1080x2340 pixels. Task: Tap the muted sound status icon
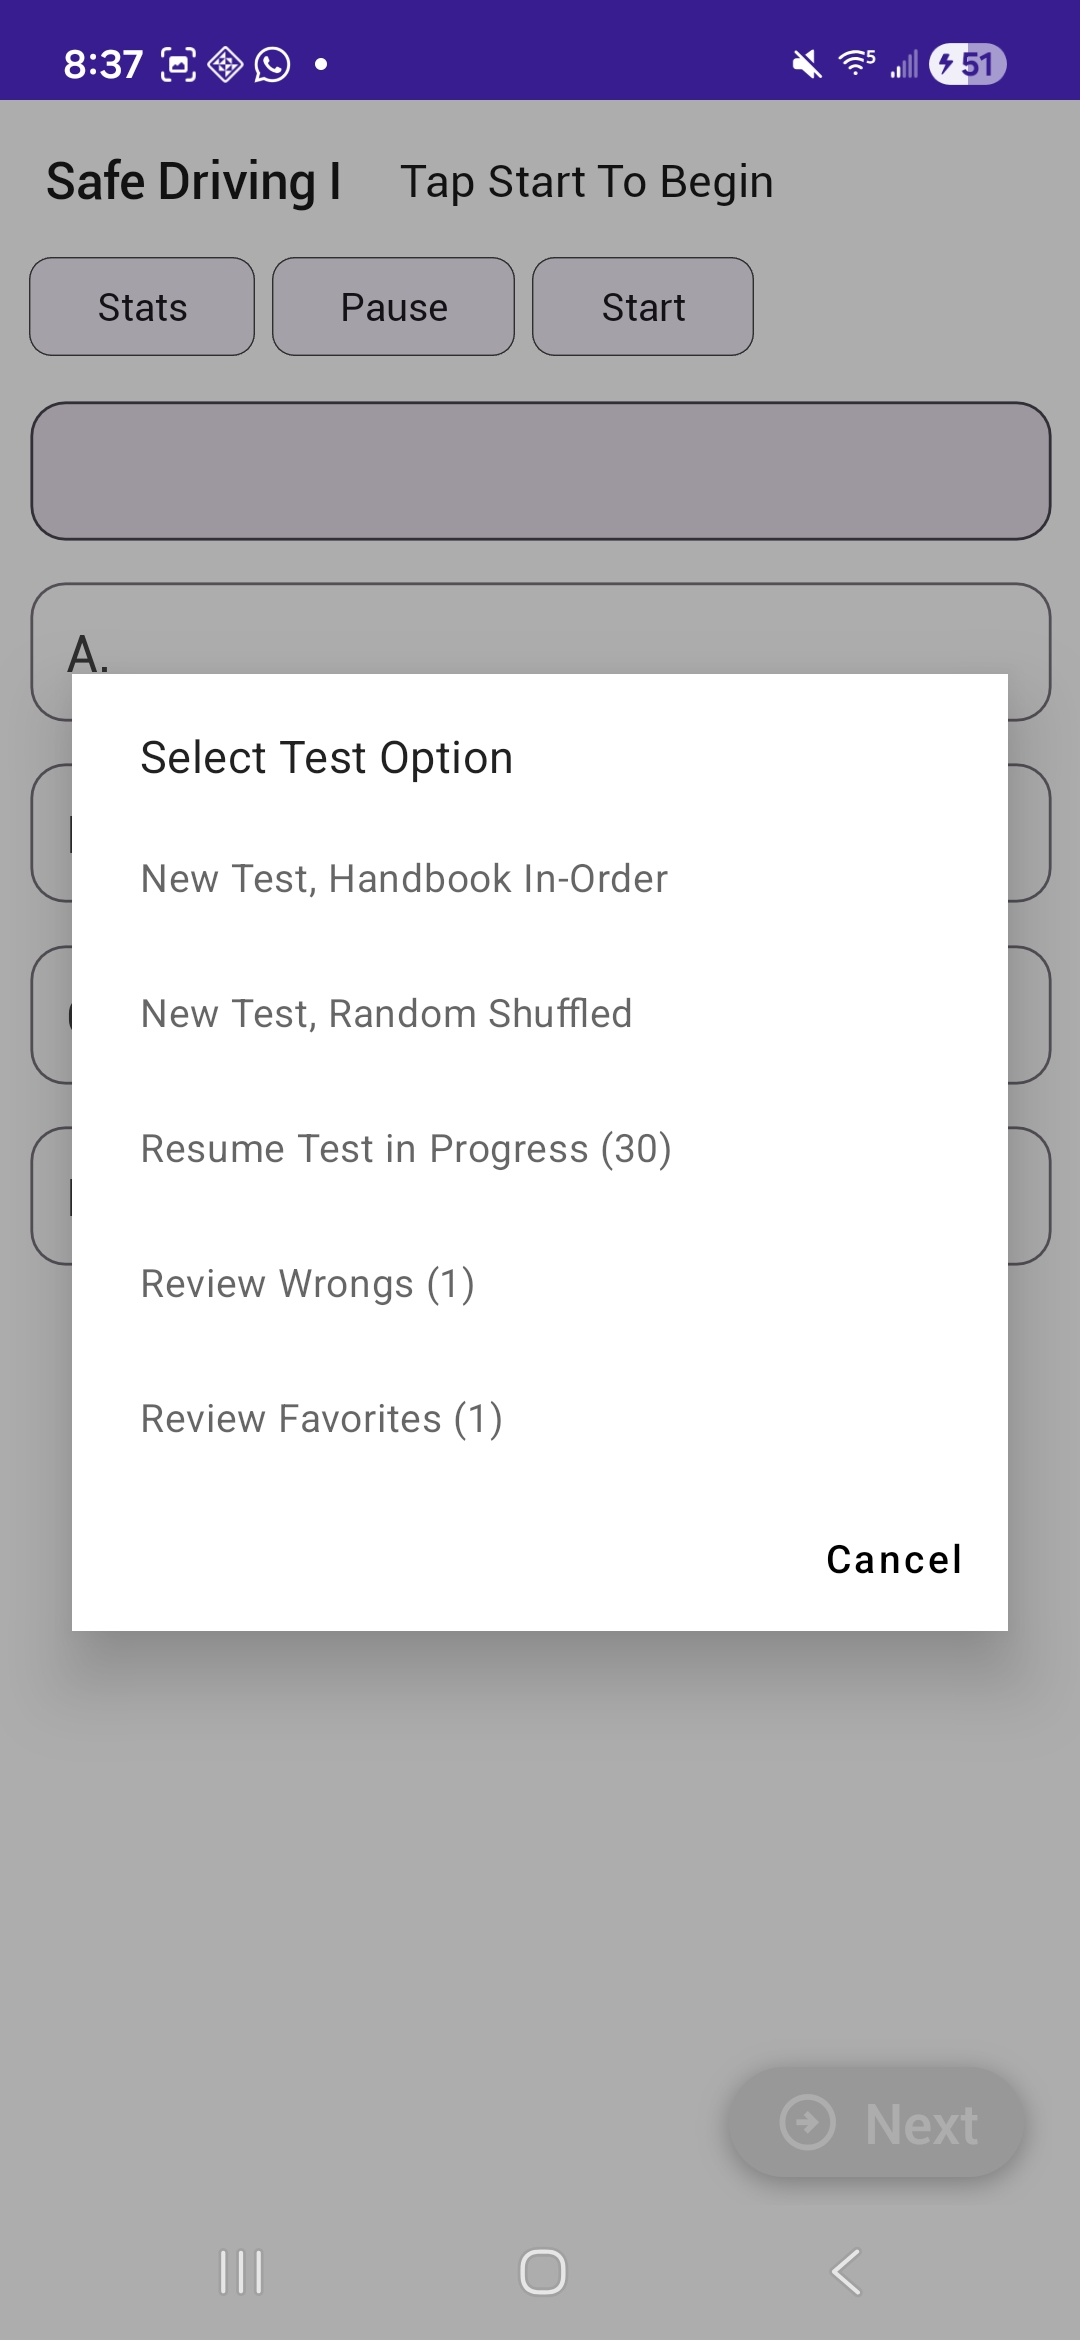tap(806, 65)
